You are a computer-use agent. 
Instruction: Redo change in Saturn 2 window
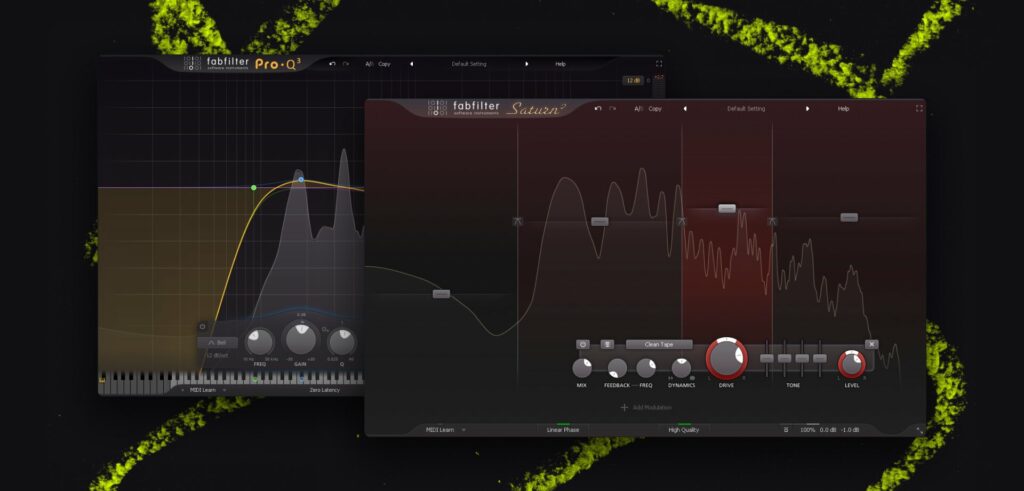coord(613,108)
